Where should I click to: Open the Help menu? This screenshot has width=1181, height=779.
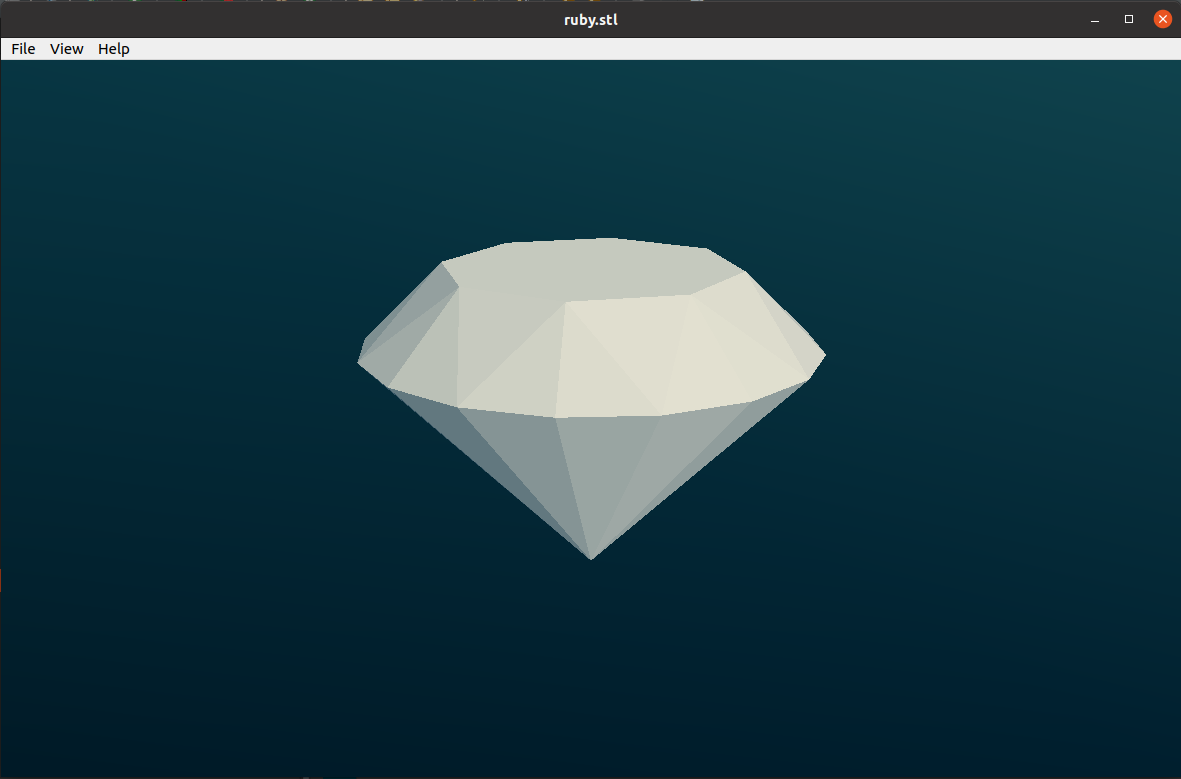point(114,49)
